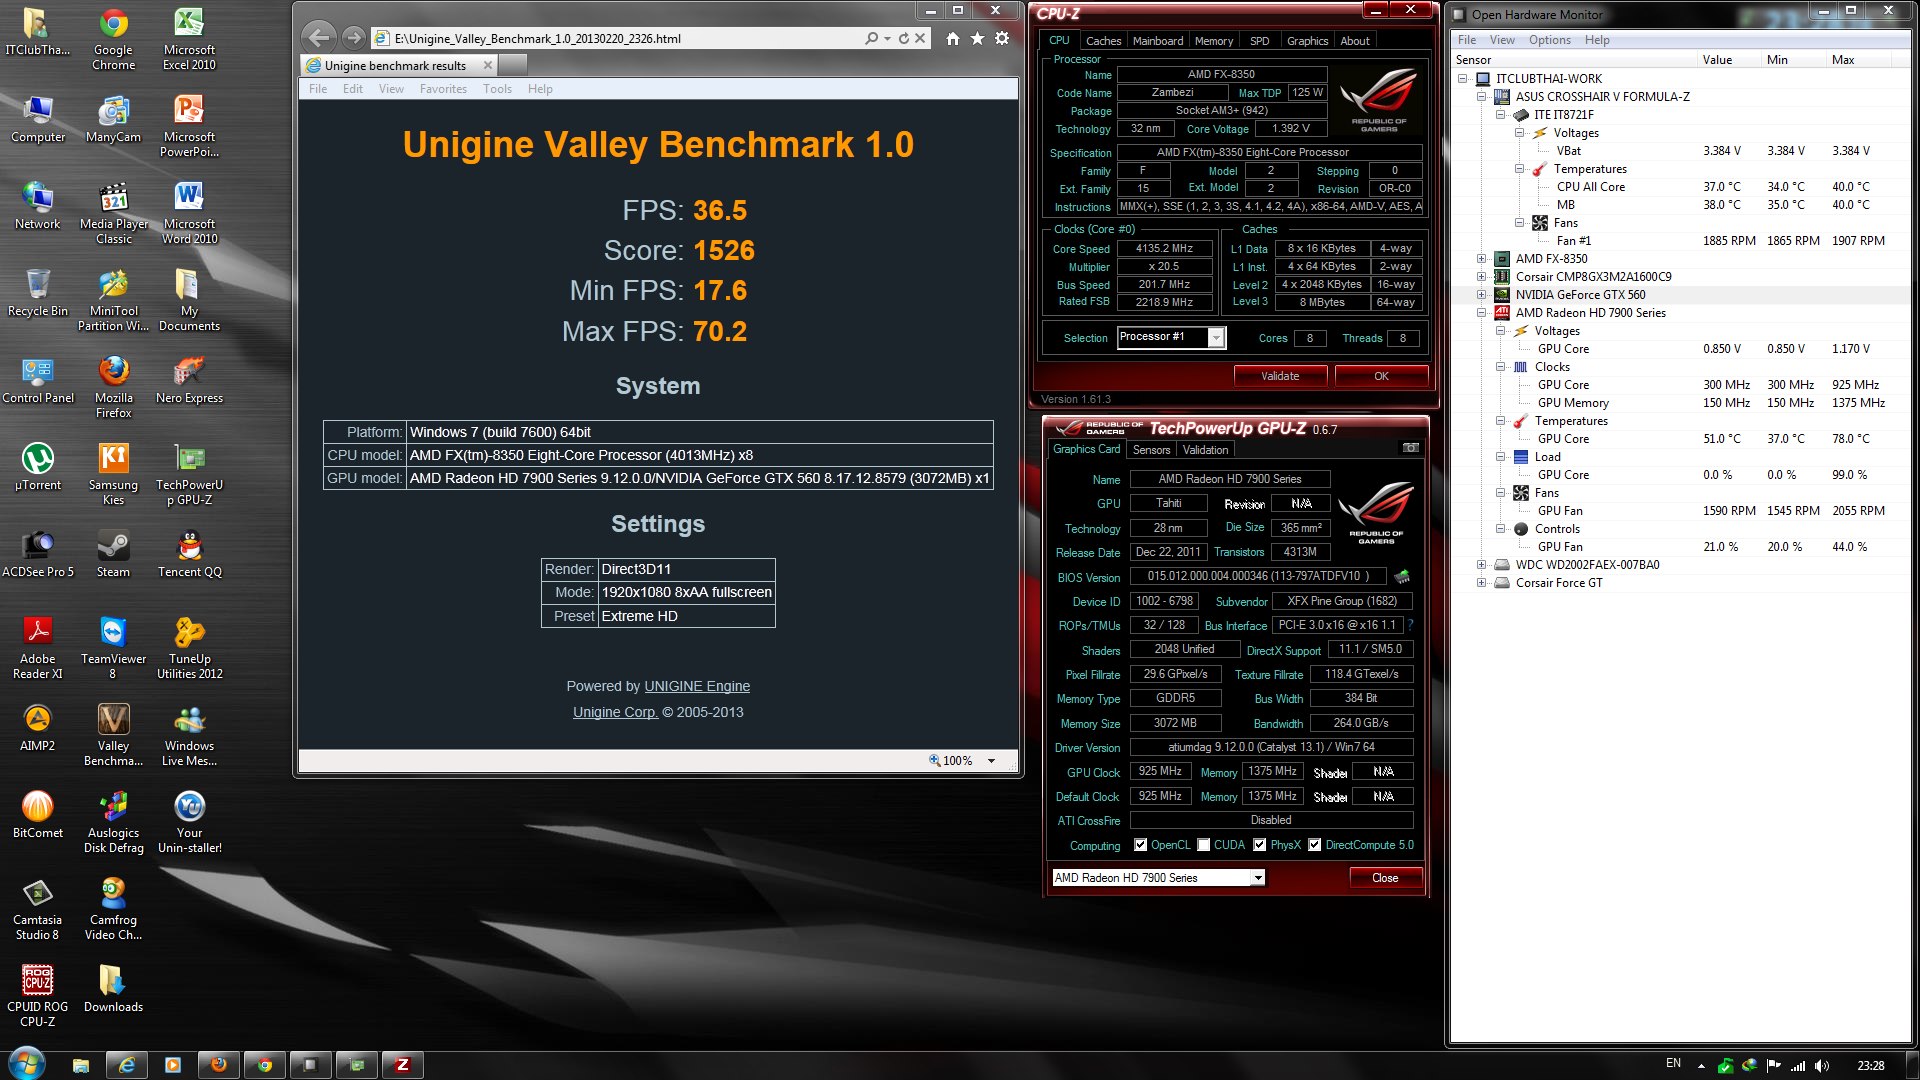1920x1080 pixels.
Task: Open Options menu in Hardware Monitor
Action: 1549,40
